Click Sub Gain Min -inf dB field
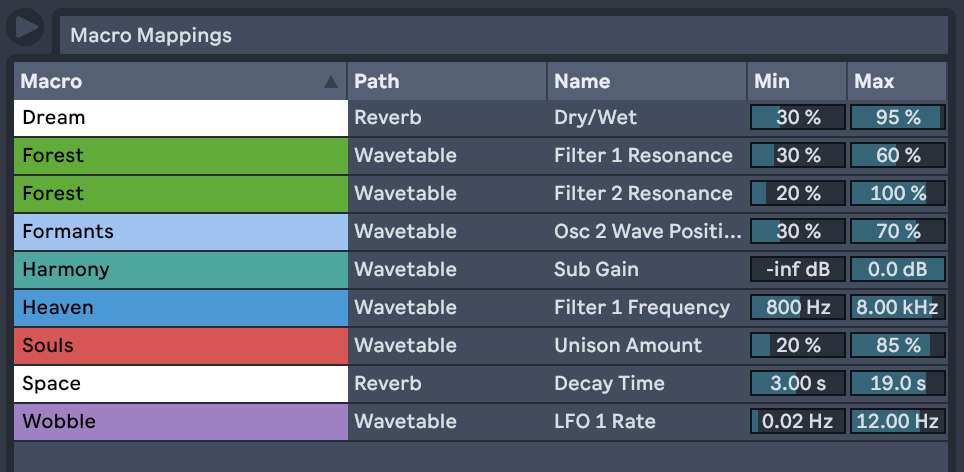Viewport: 964px width, 472px height. click(798, 270)
